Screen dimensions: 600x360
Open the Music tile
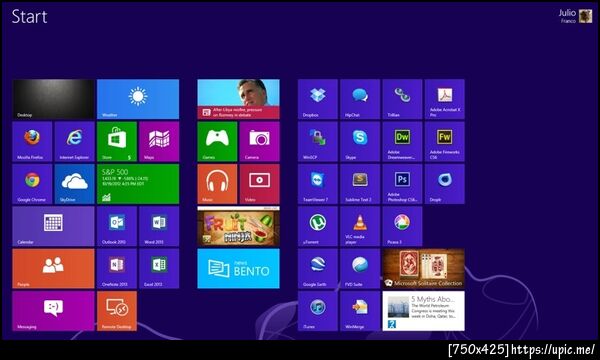coord(217,184)
